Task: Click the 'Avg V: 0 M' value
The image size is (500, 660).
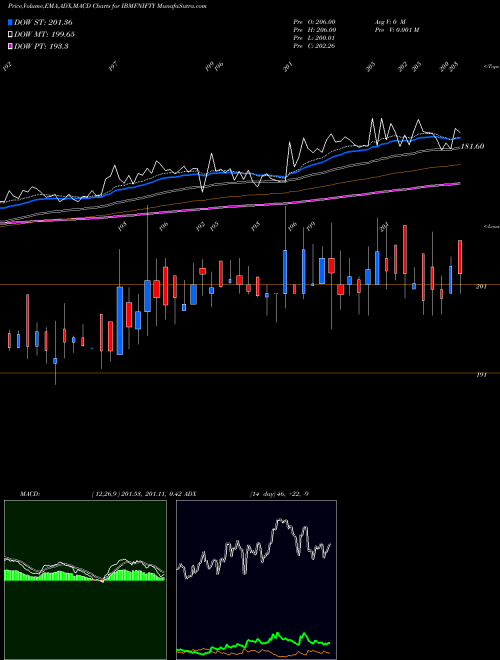Action: pyautogui.click(x=390, y=22)
